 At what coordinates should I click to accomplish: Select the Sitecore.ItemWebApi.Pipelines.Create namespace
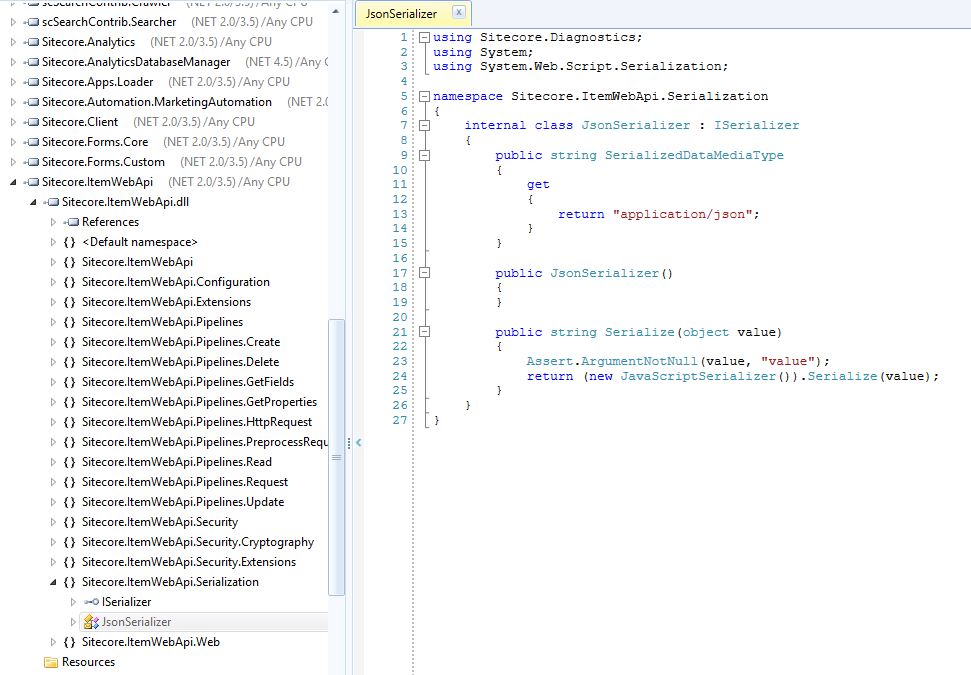tap(181, 342)
